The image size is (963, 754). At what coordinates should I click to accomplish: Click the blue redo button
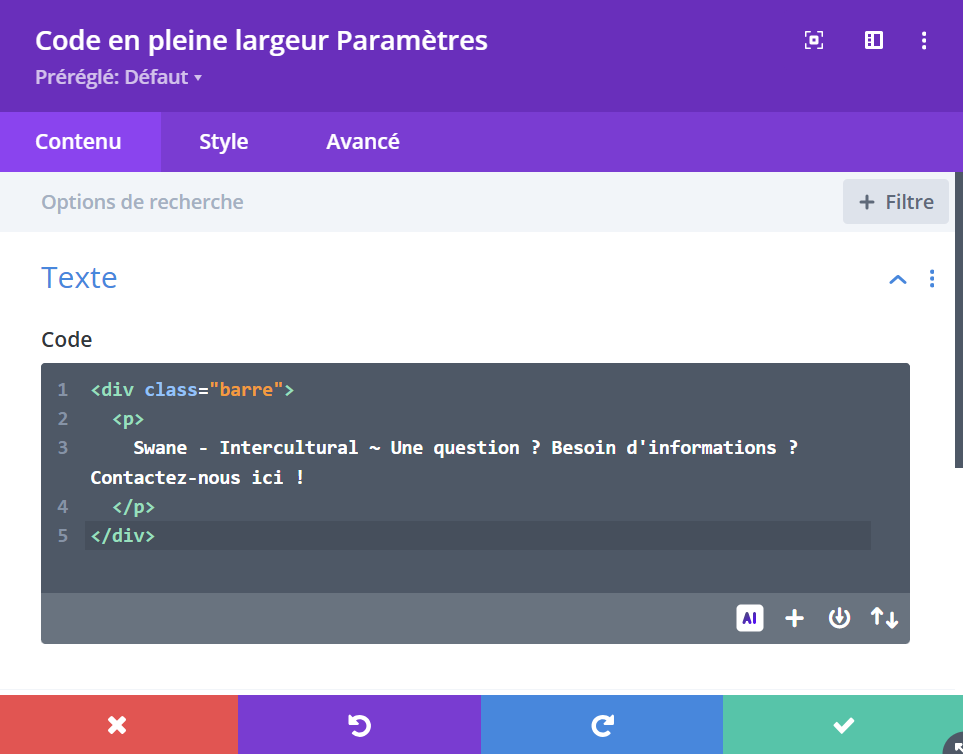click(x=602, y=725)
